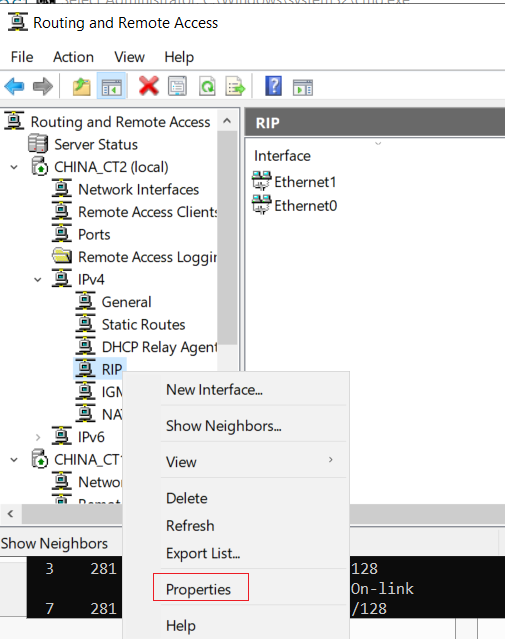Click the tree pane scroll-up arrow

pos(227,121)
